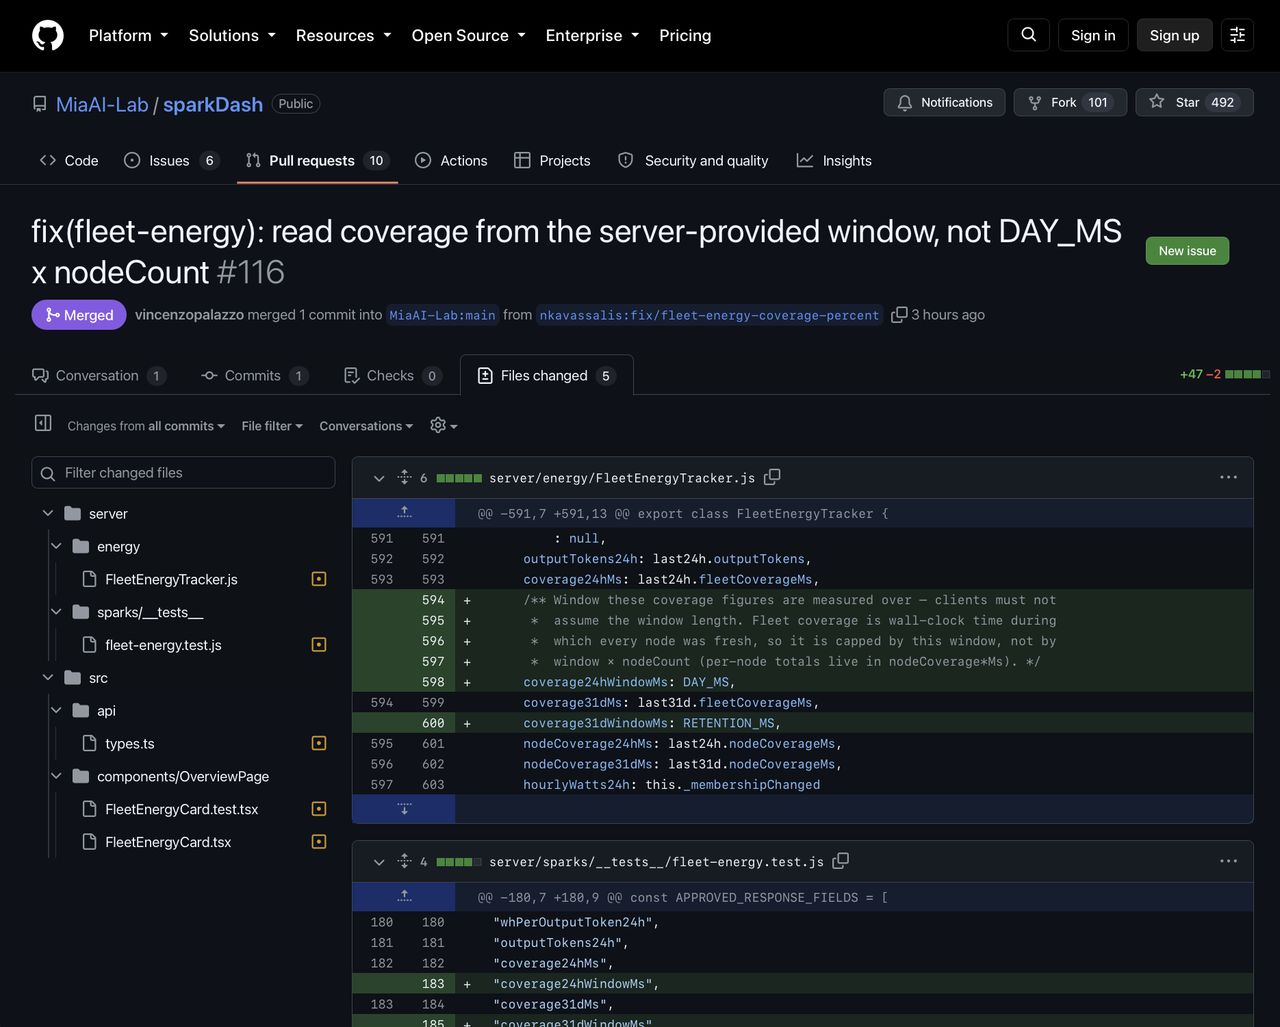The image size is (1280, 1027).
Task: Expand down hunk below line 603
Action: click(x=404, y=809)
